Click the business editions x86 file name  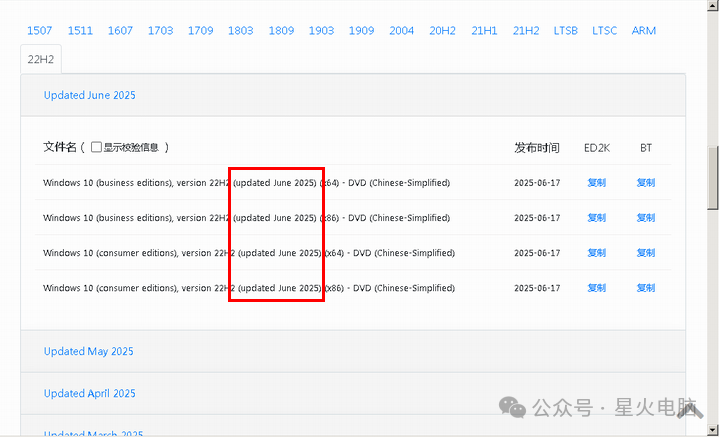(x=247, y=218)
